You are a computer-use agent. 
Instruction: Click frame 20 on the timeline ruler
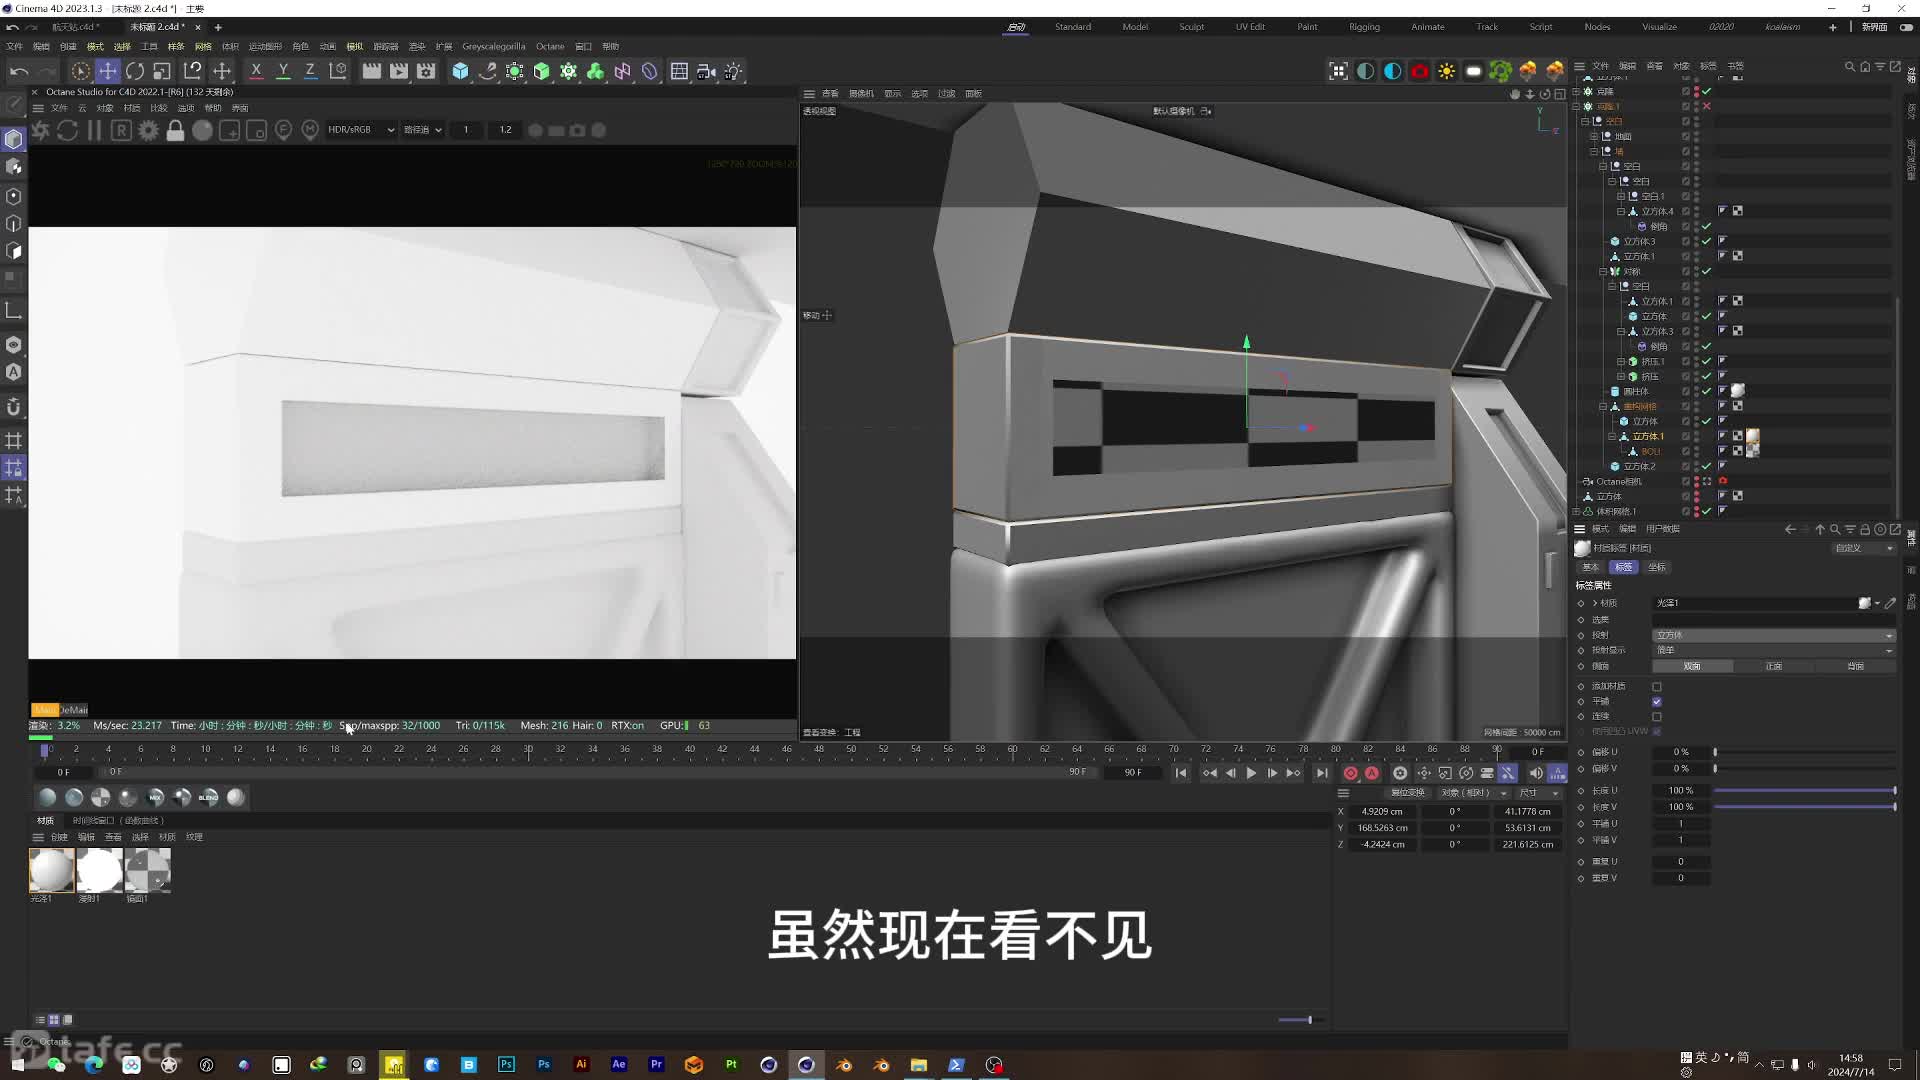click(367, 749)
